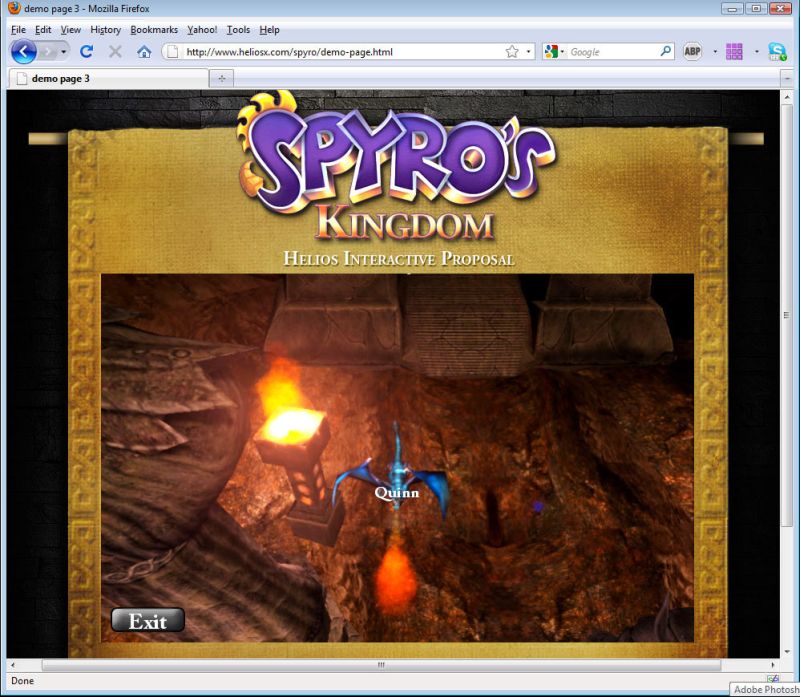Select the "demo page 3" tab

pyautogui.click(x=109, y=79)
